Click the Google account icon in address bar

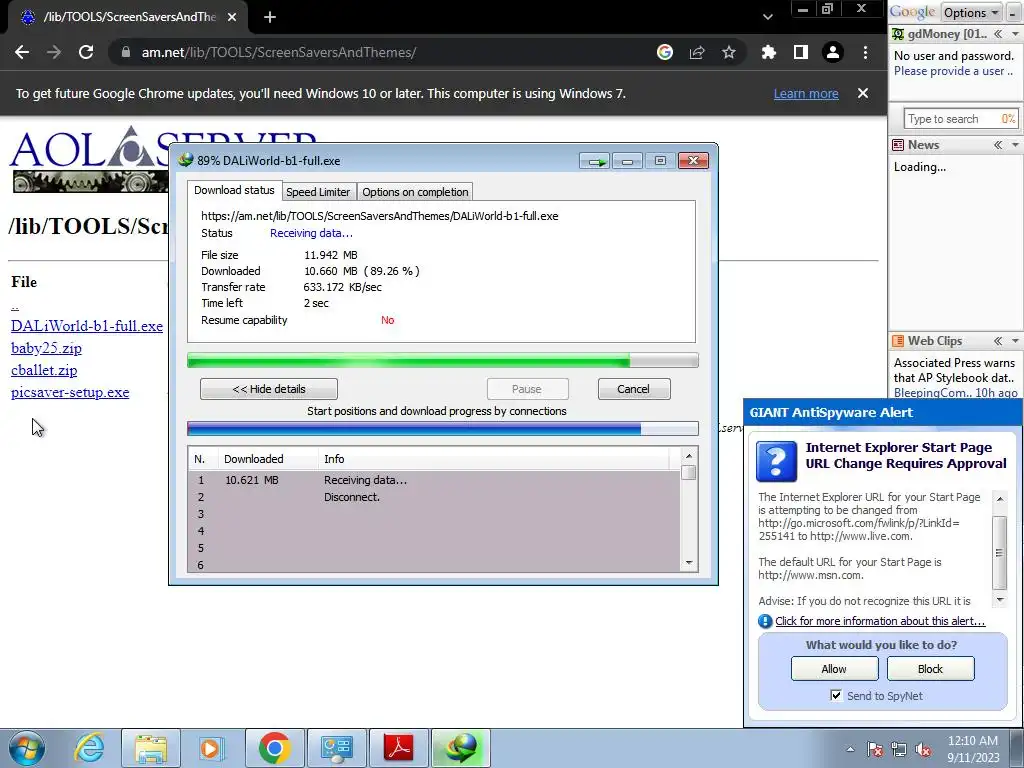click(x=665, y=52)
